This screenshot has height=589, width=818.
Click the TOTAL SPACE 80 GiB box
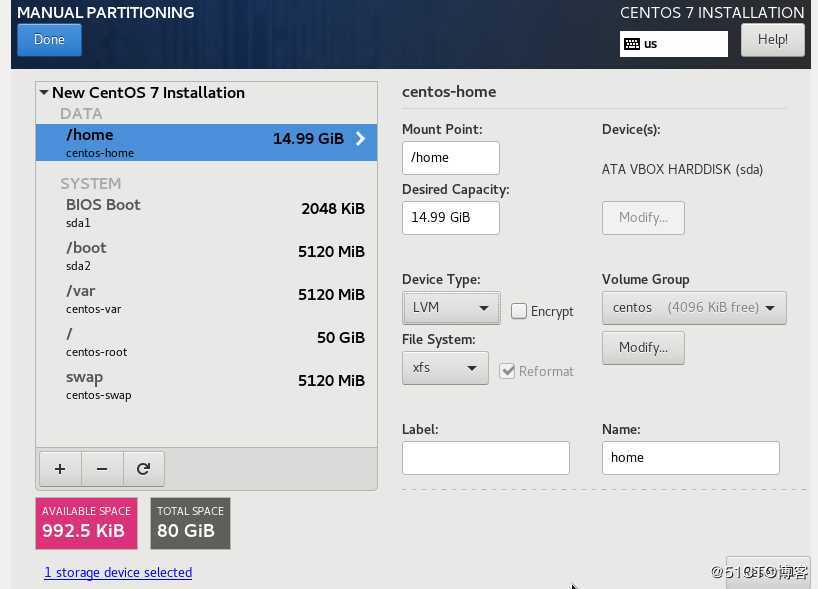pyautogui.click(x=190, y=523)
